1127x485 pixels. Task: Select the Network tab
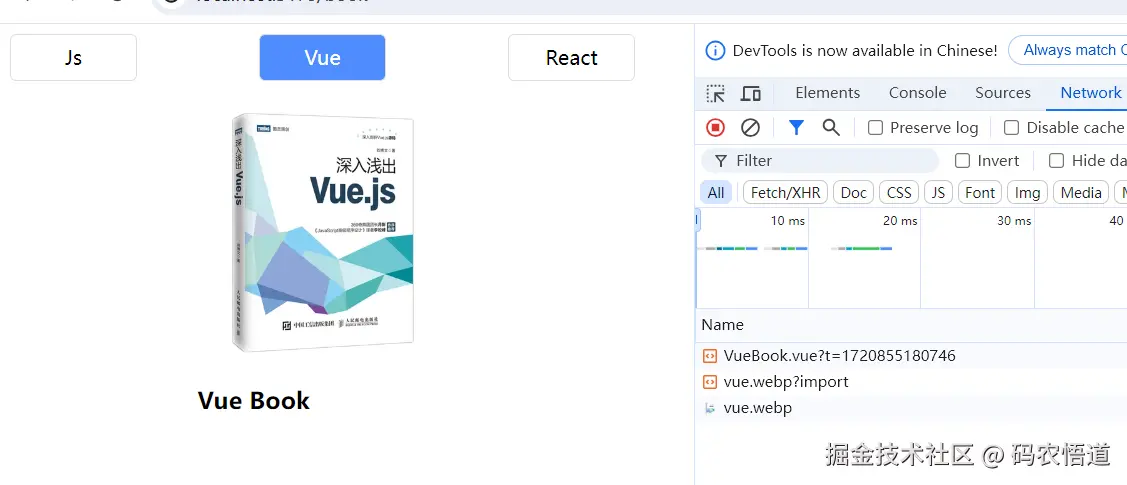1090,93
